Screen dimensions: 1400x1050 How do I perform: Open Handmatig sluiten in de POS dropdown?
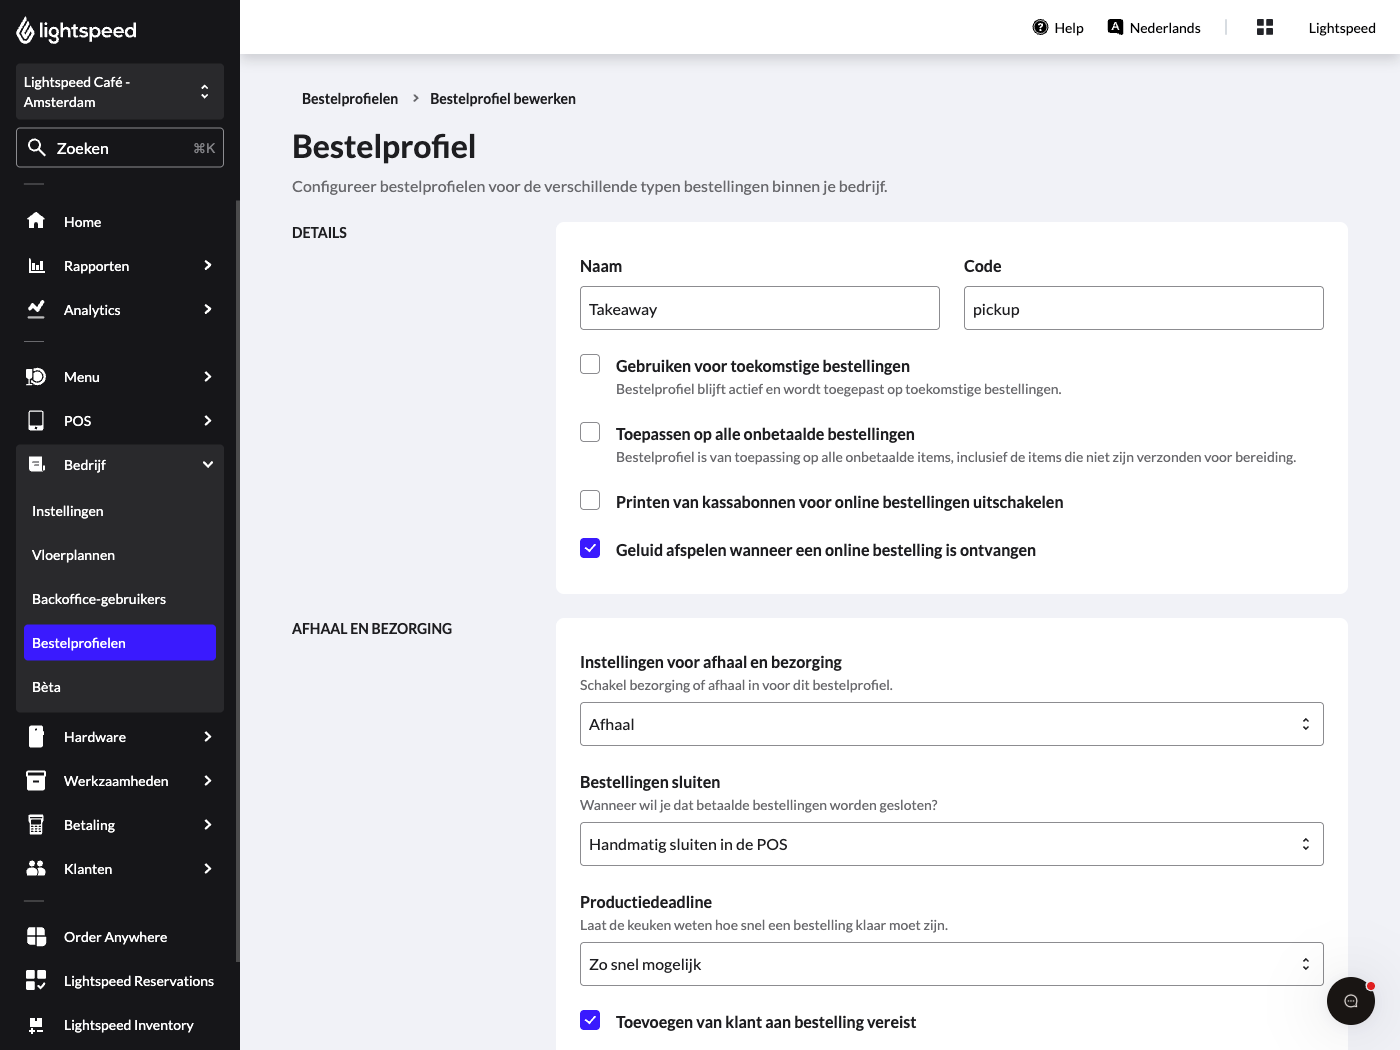pos(952,844)
